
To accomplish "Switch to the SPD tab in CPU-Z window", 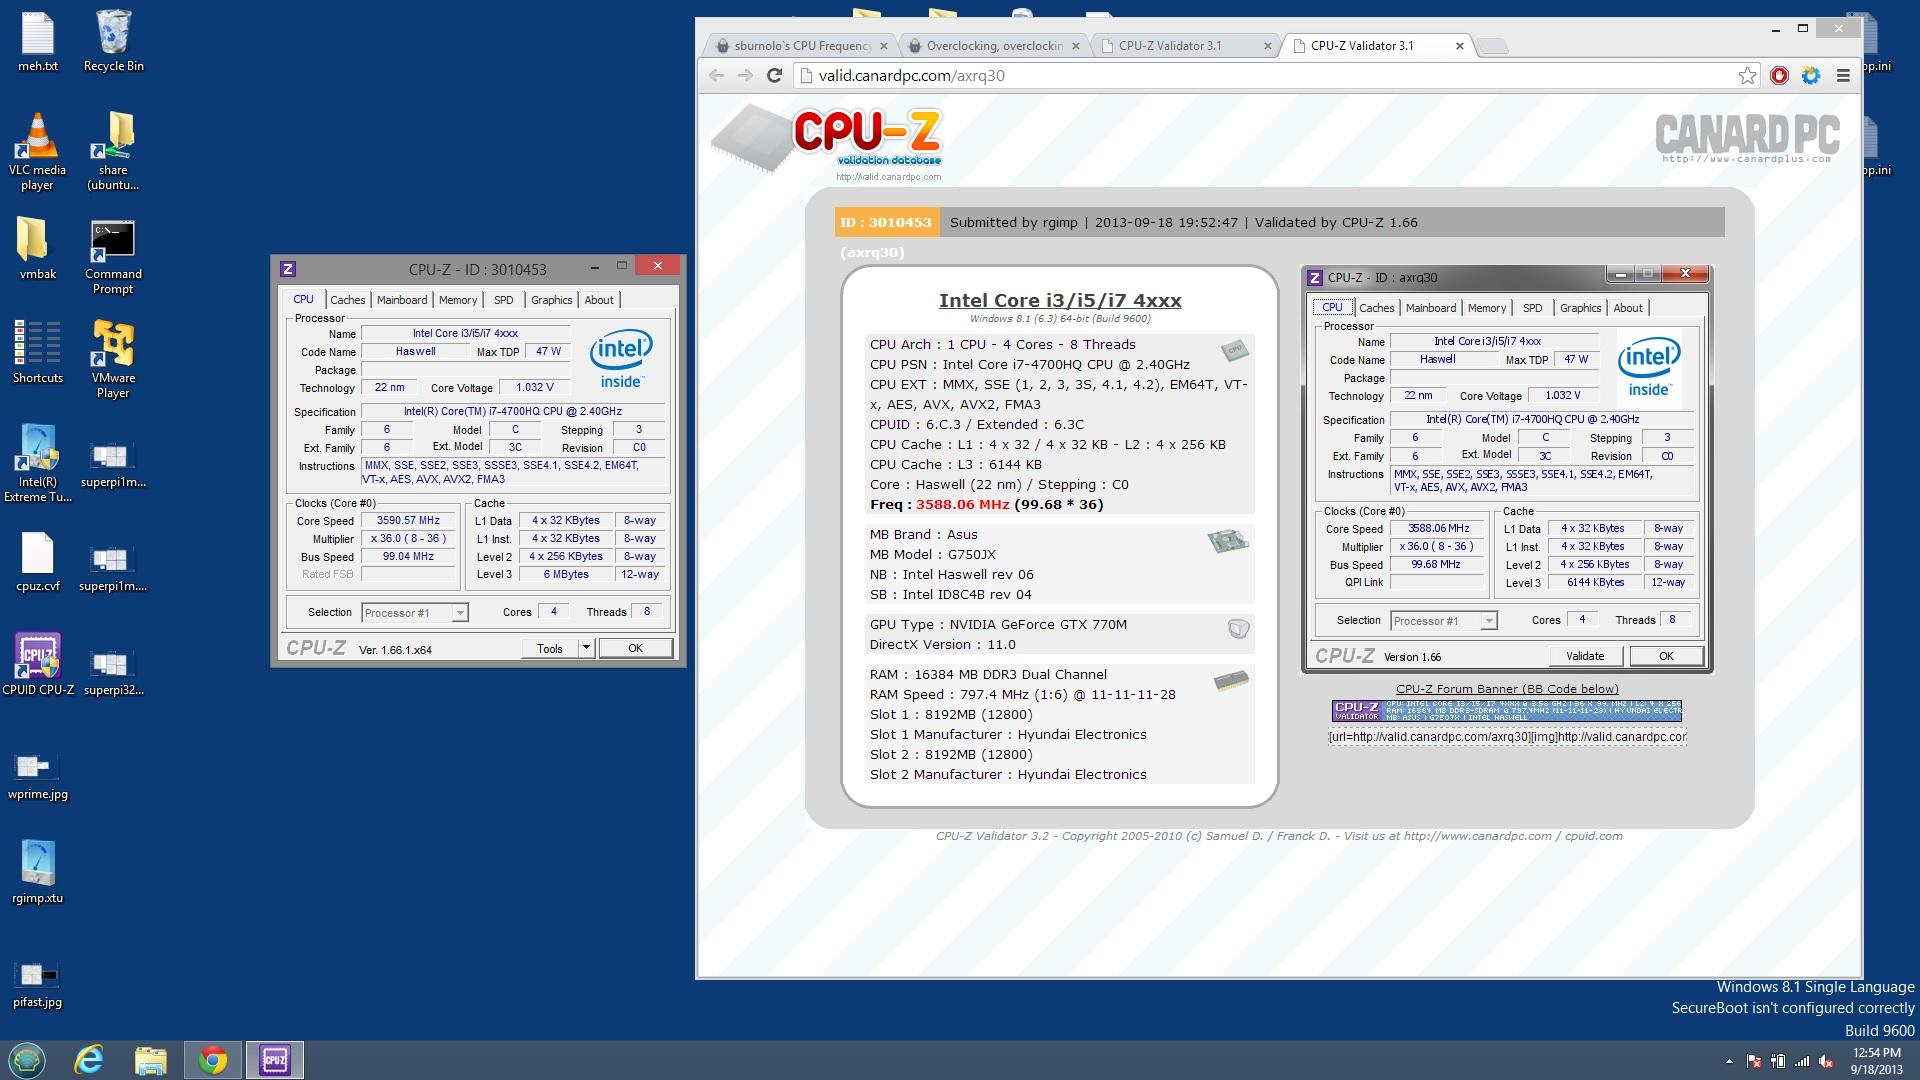I will coord(504,300).
